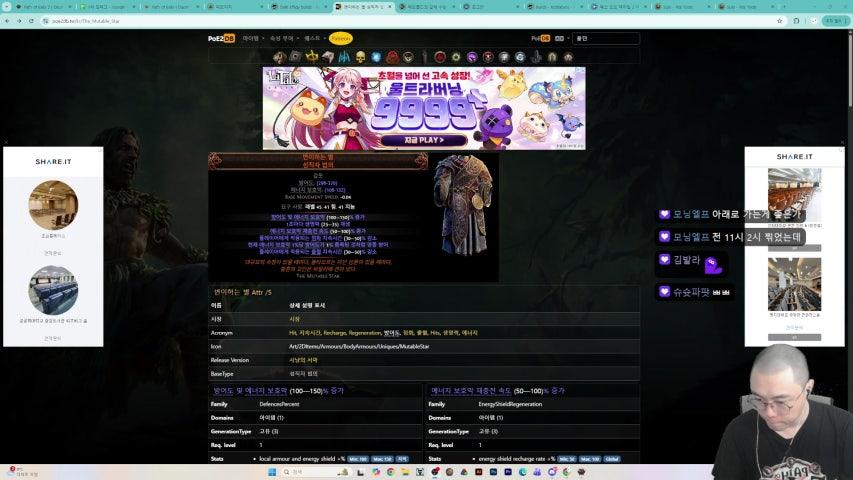Click the grey-blue G round icon in the icon row
Viewport: 853px width, 480px height.
click(x=520, y=57)
